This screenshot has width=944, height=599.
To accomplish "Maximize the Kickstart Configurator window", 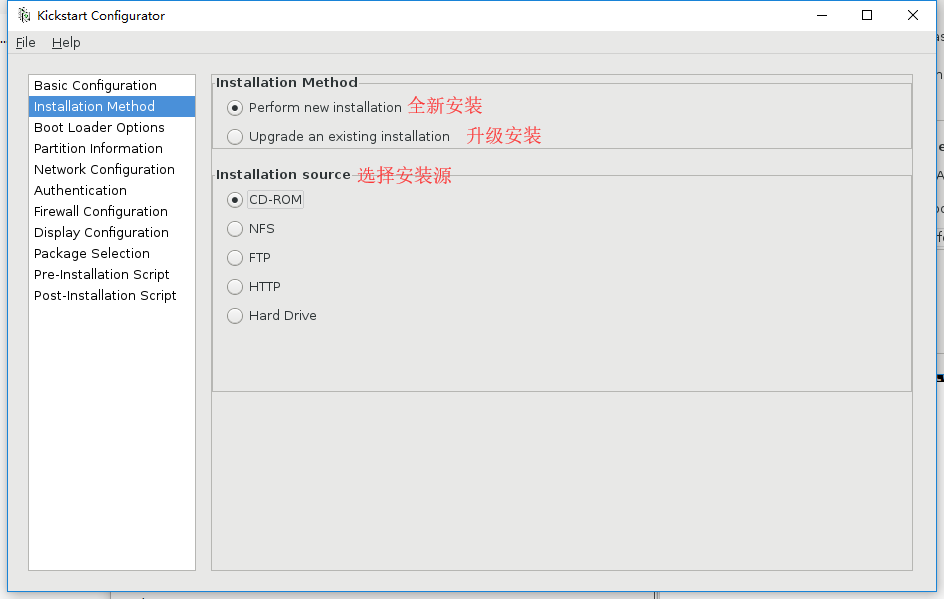I will tap(867, 16).
